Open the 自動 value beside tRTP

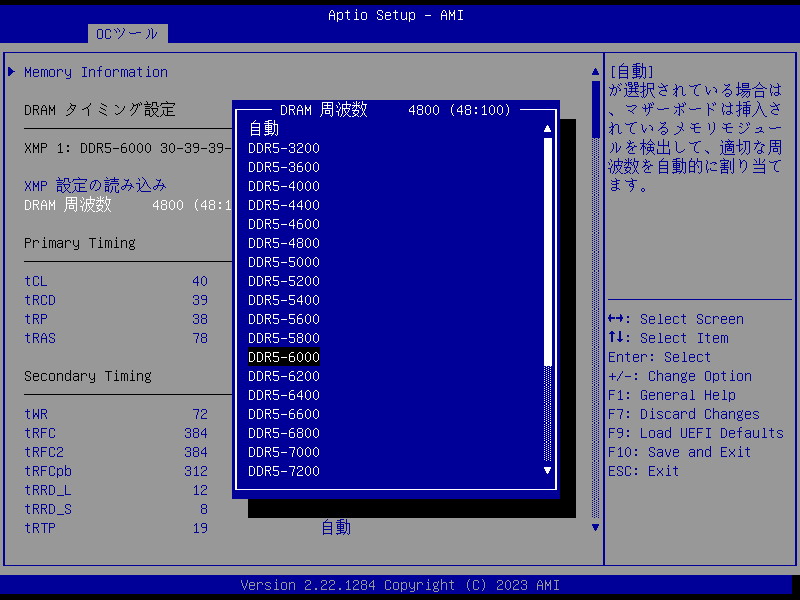click(336, 528)
